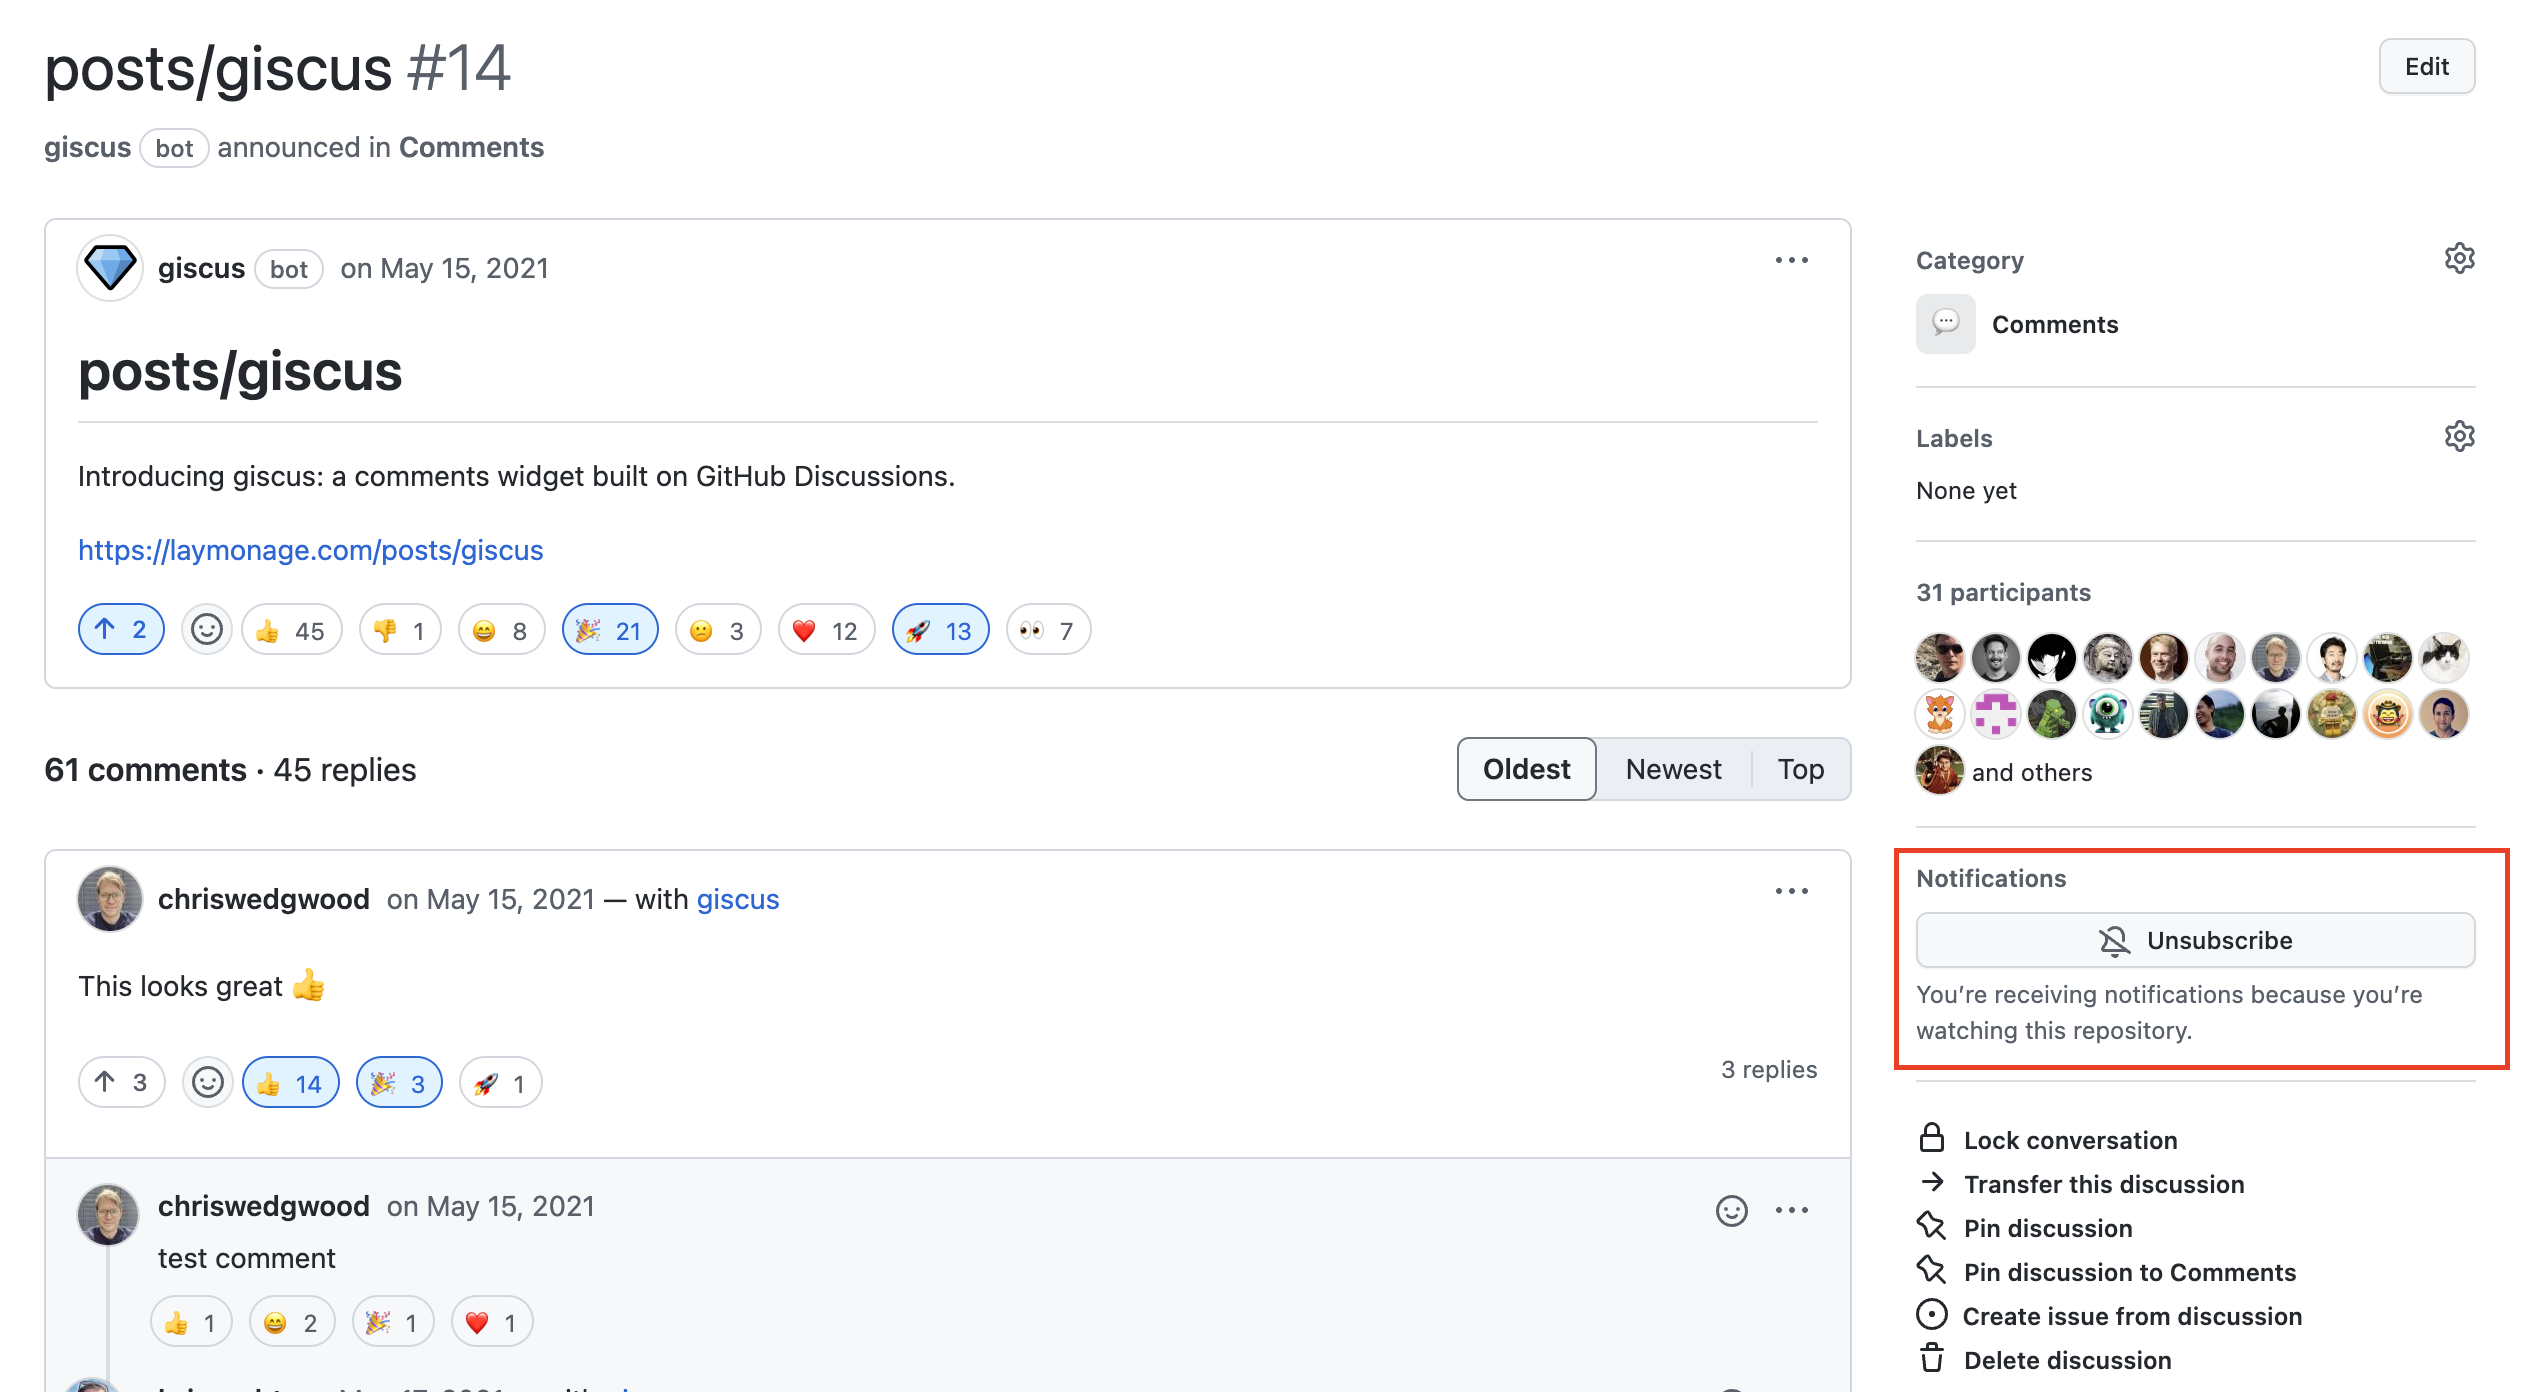This screenshot has height=1392, width=2532.
Task: Open the Labels settings gear icon
Action: tap(2459, 436)
